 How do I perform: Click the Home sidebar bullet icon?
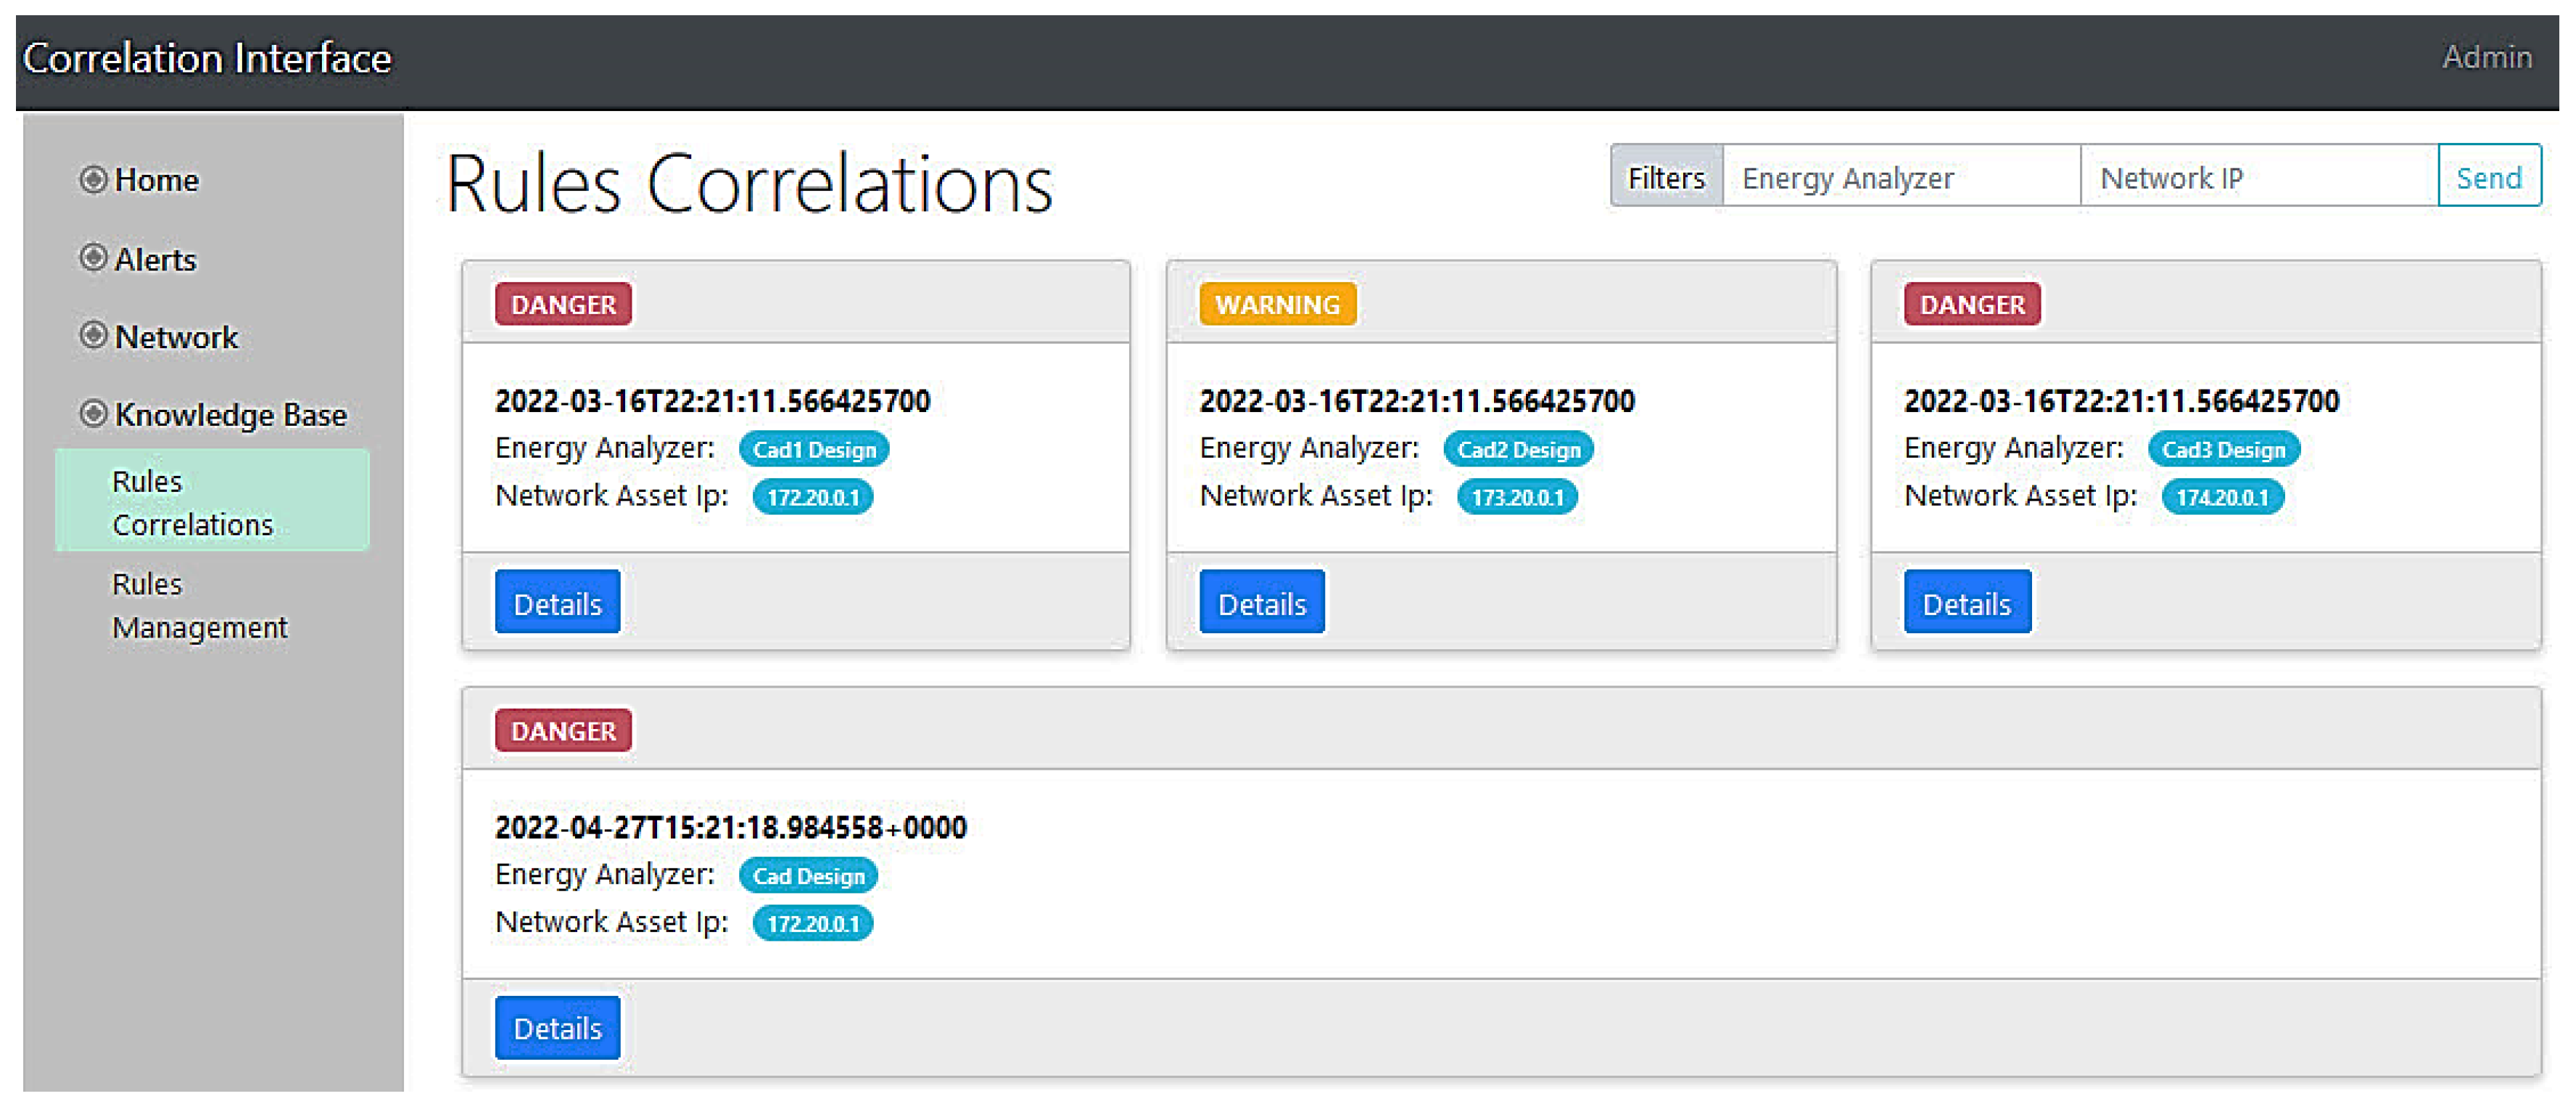click(93, 180)
